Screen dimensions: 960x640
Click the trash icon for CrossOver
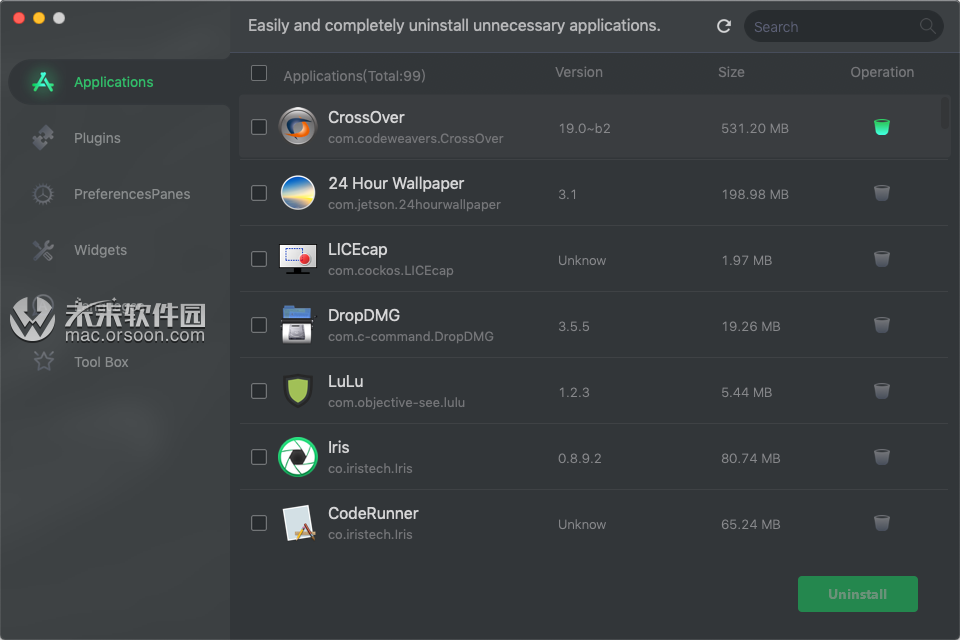pyautogui.click(x=881, y=127)
